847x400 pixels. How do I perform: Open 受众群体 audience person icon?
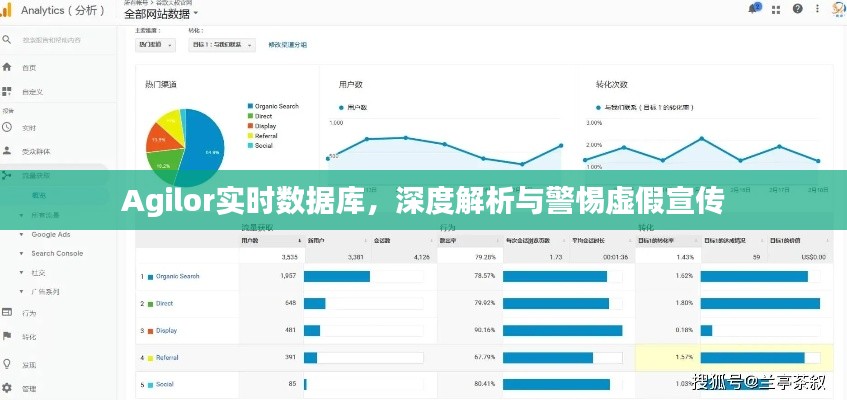click(x=6, y=151)
